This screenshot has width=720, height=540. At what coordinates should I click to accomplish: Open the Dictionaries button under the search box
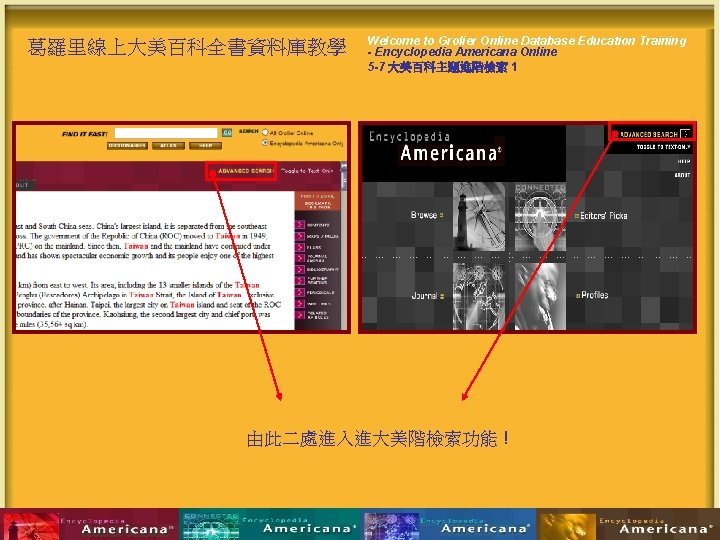[x=127, y=146]
